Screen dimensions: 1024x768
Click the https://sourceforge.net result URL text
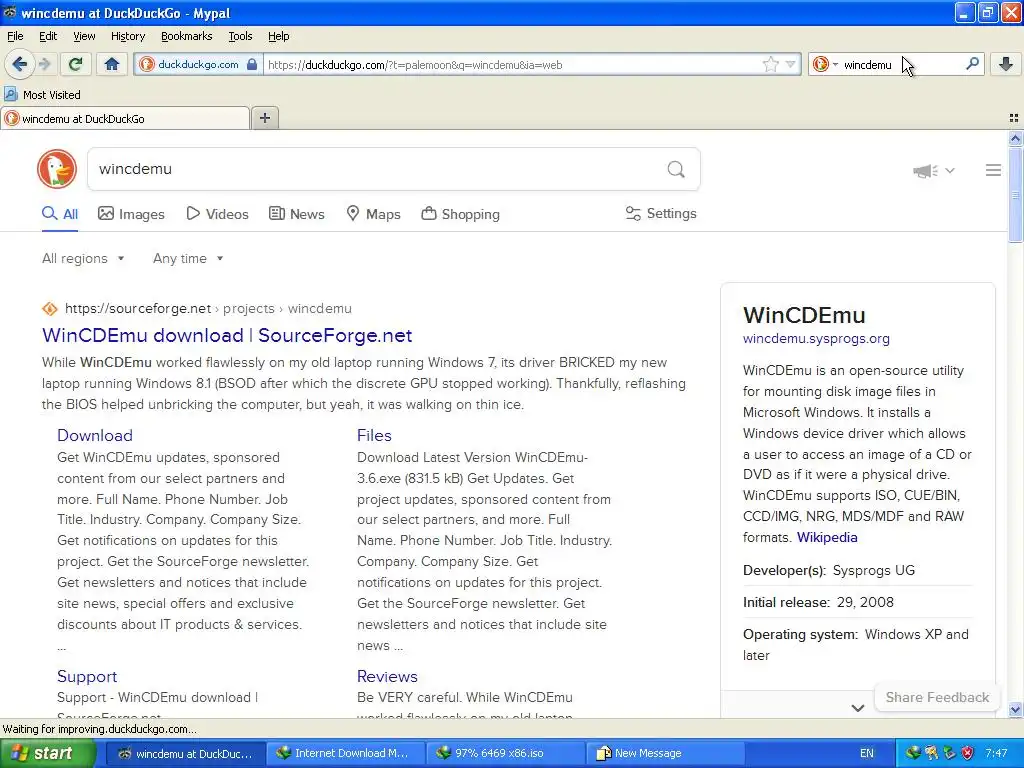point(138,309)
